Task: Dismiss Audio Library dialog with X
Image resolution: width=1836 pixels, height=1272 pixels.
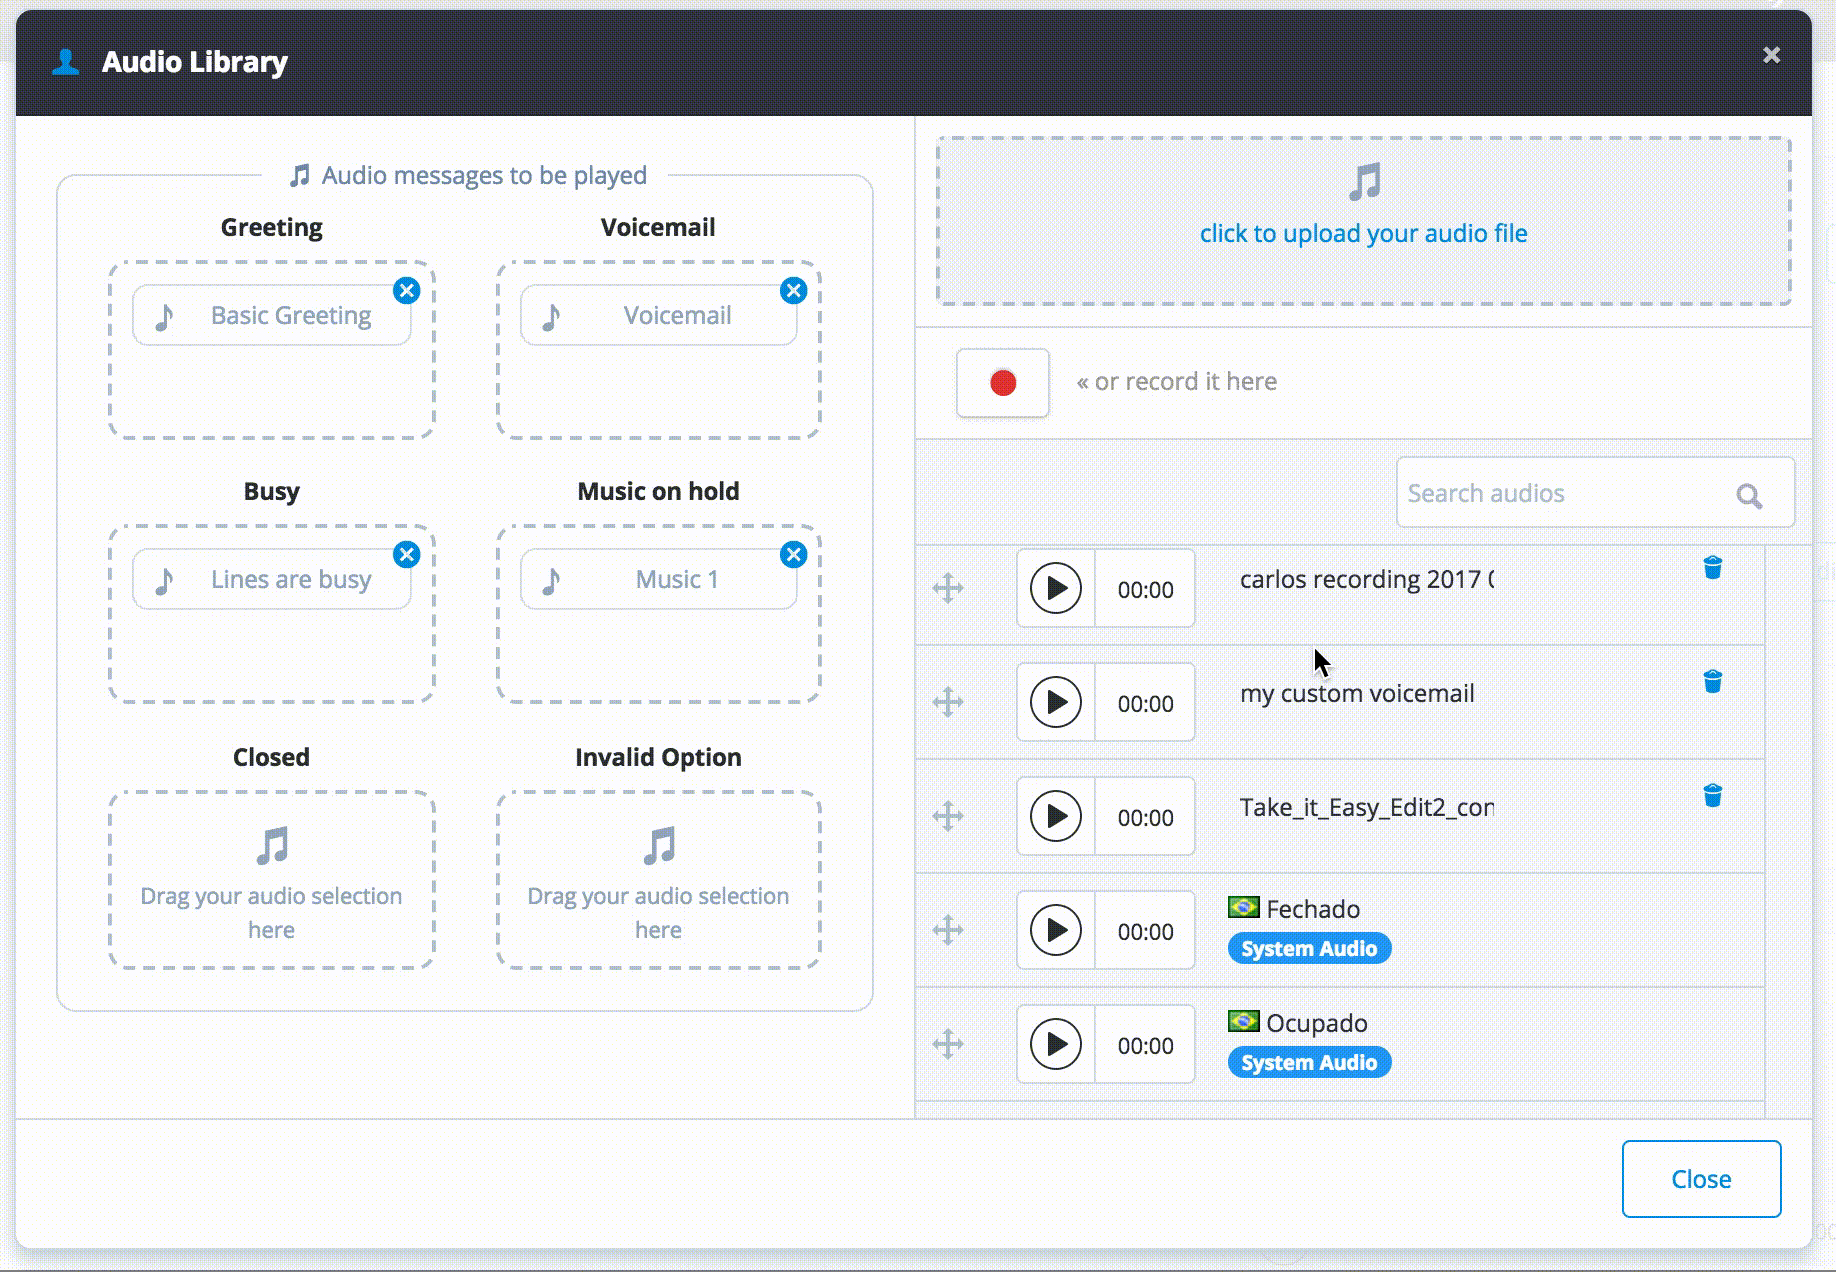Action: (1771, 55)
